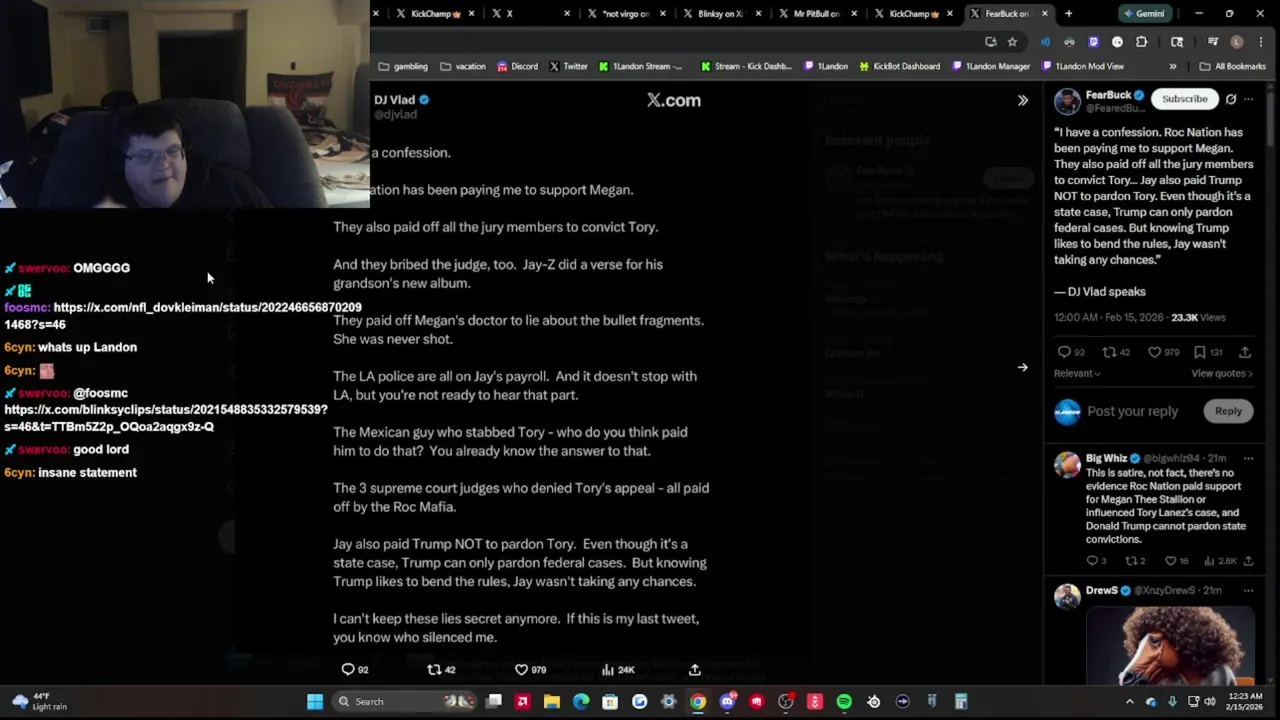Click the Big Whiz reply username

[1106, 458]
